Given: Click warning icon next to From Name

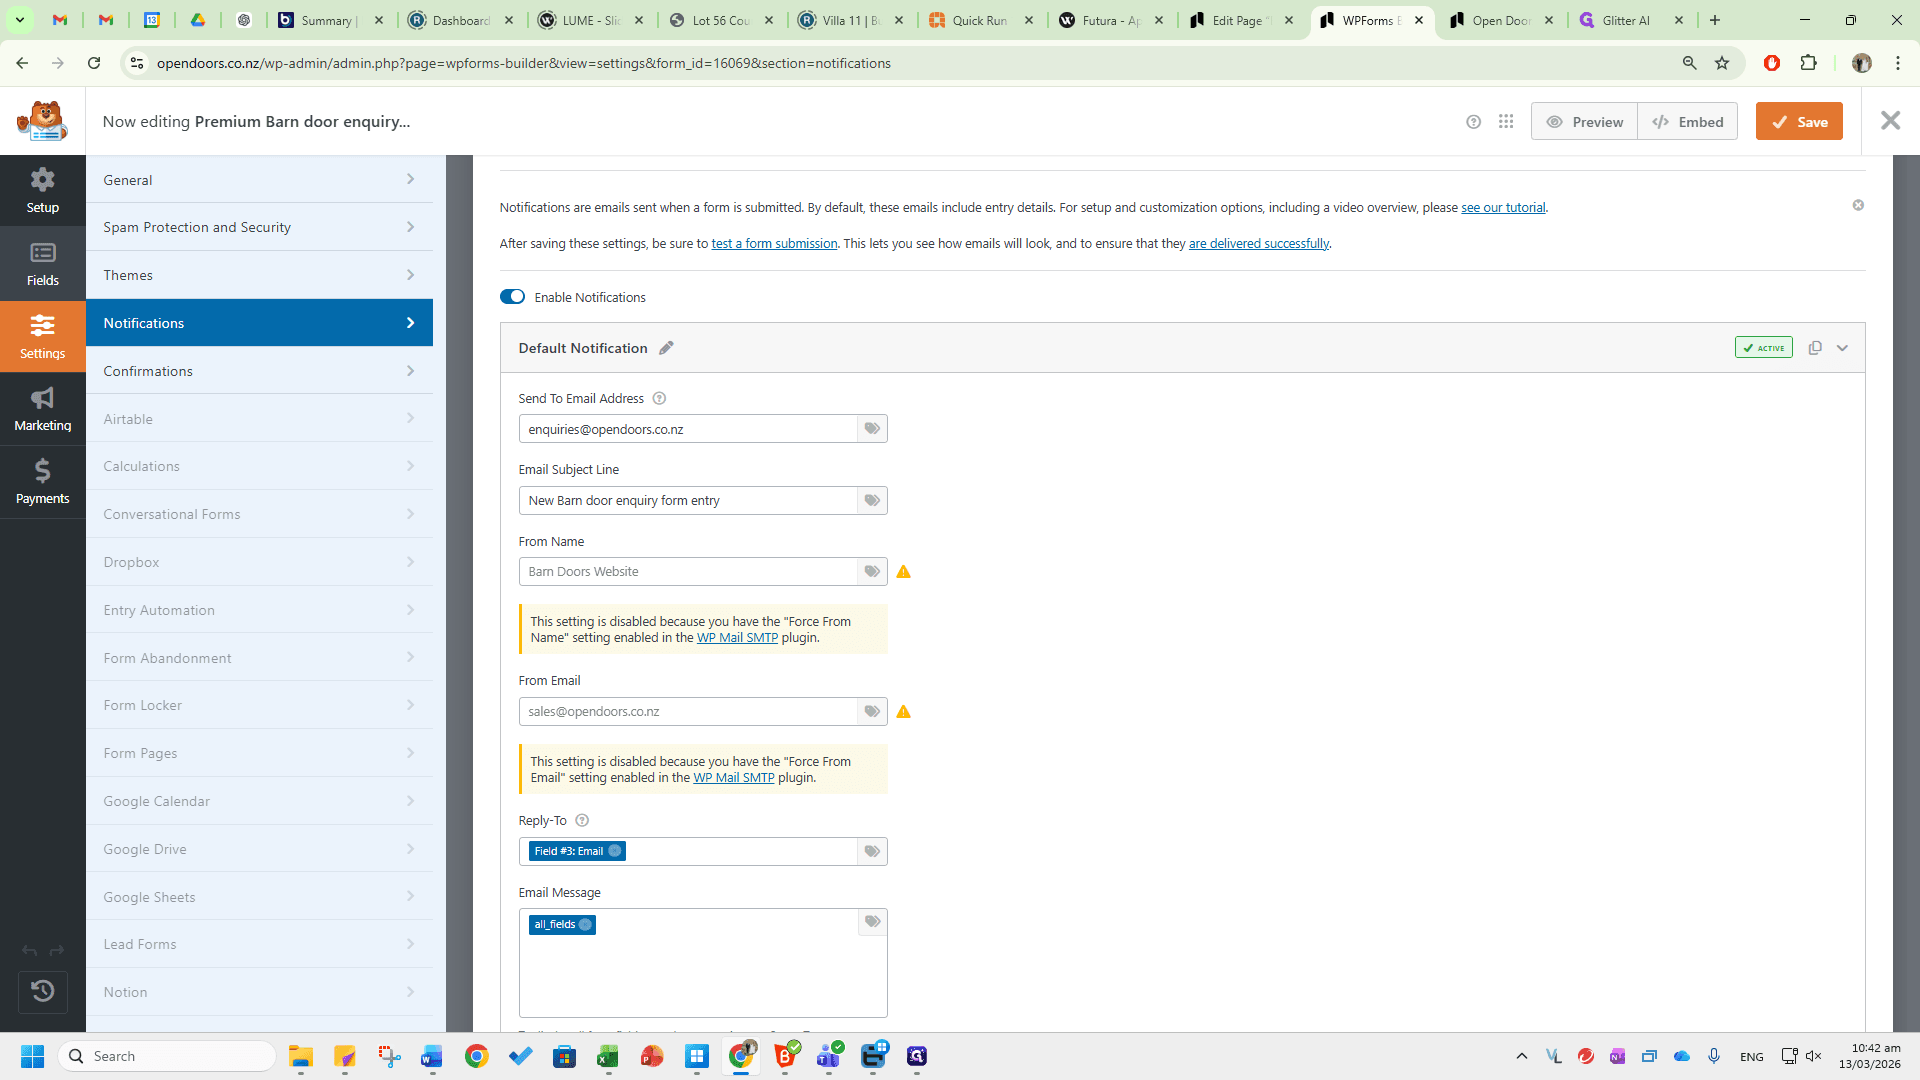Looking at the screenshot, I should [903, 572].
